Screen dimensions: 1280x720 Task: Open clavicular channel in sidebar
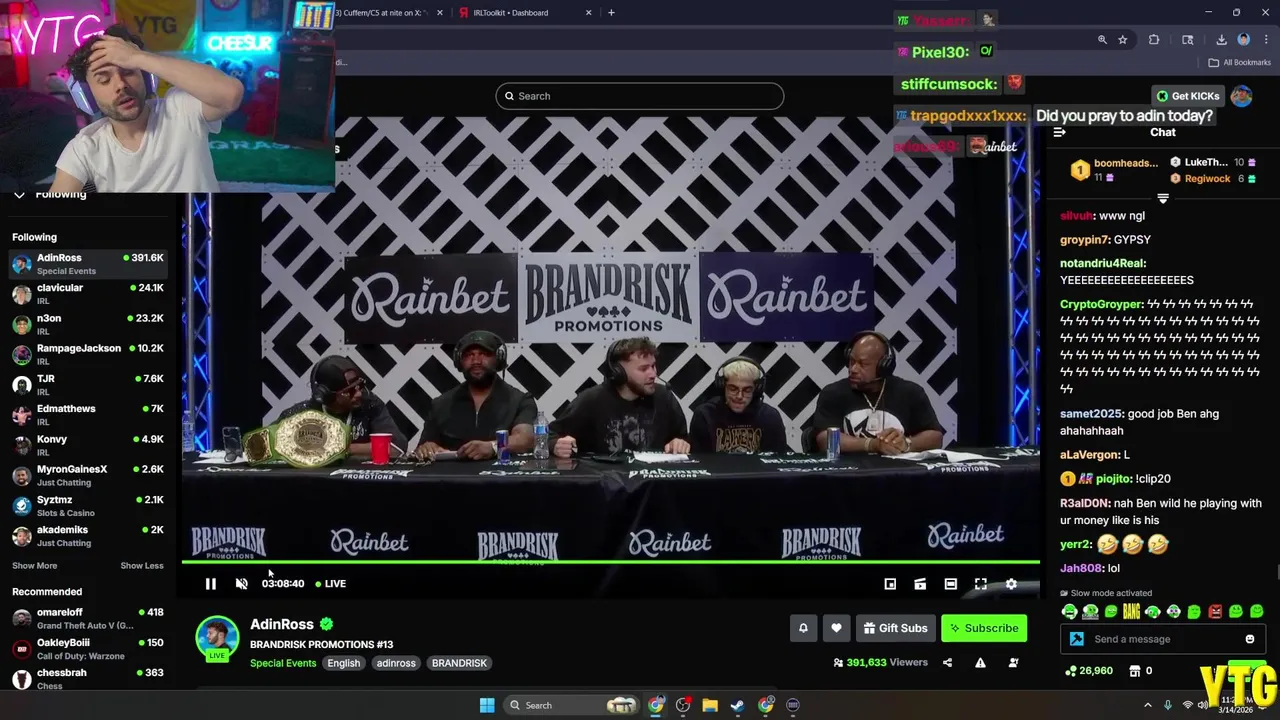click(88, 294)
